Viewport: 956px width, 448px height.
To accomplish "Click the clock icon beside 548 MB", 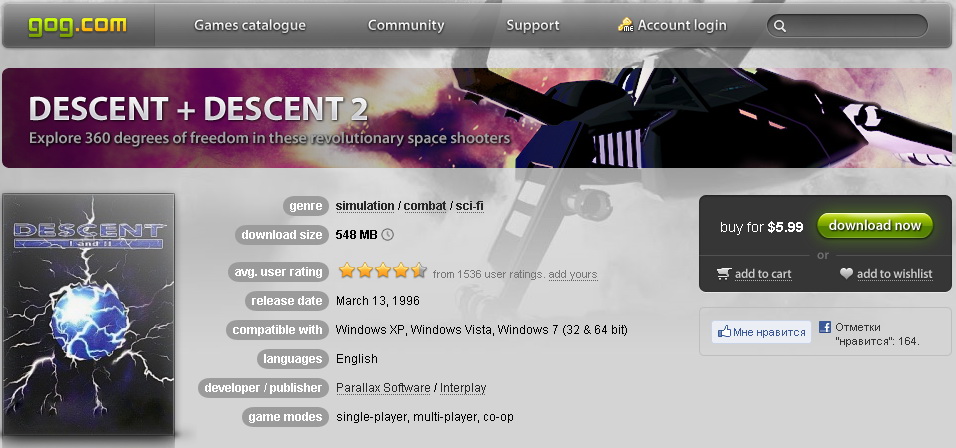I will pyautogui.click(x=387, y=235).
